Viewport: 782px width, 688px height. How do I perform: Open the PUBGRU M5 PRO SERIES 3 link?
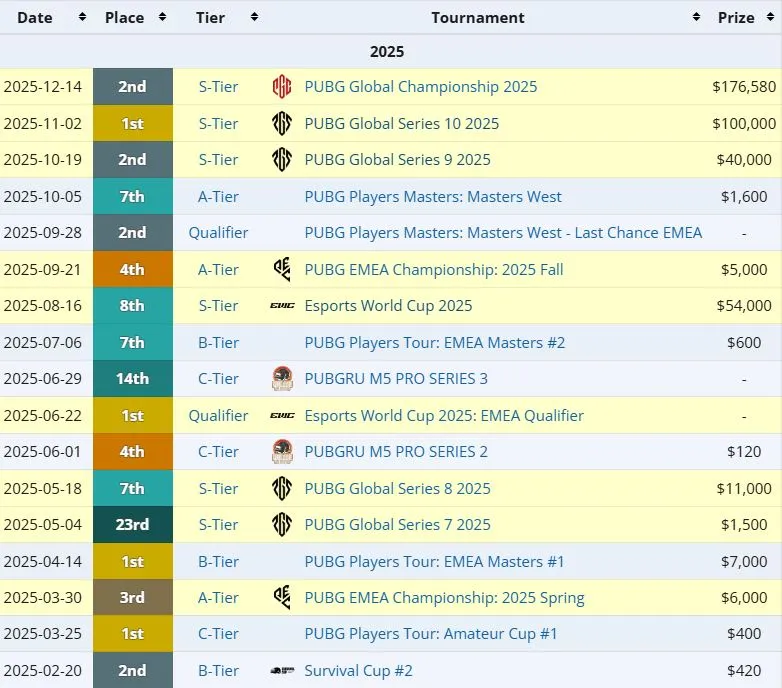point(396,379)
